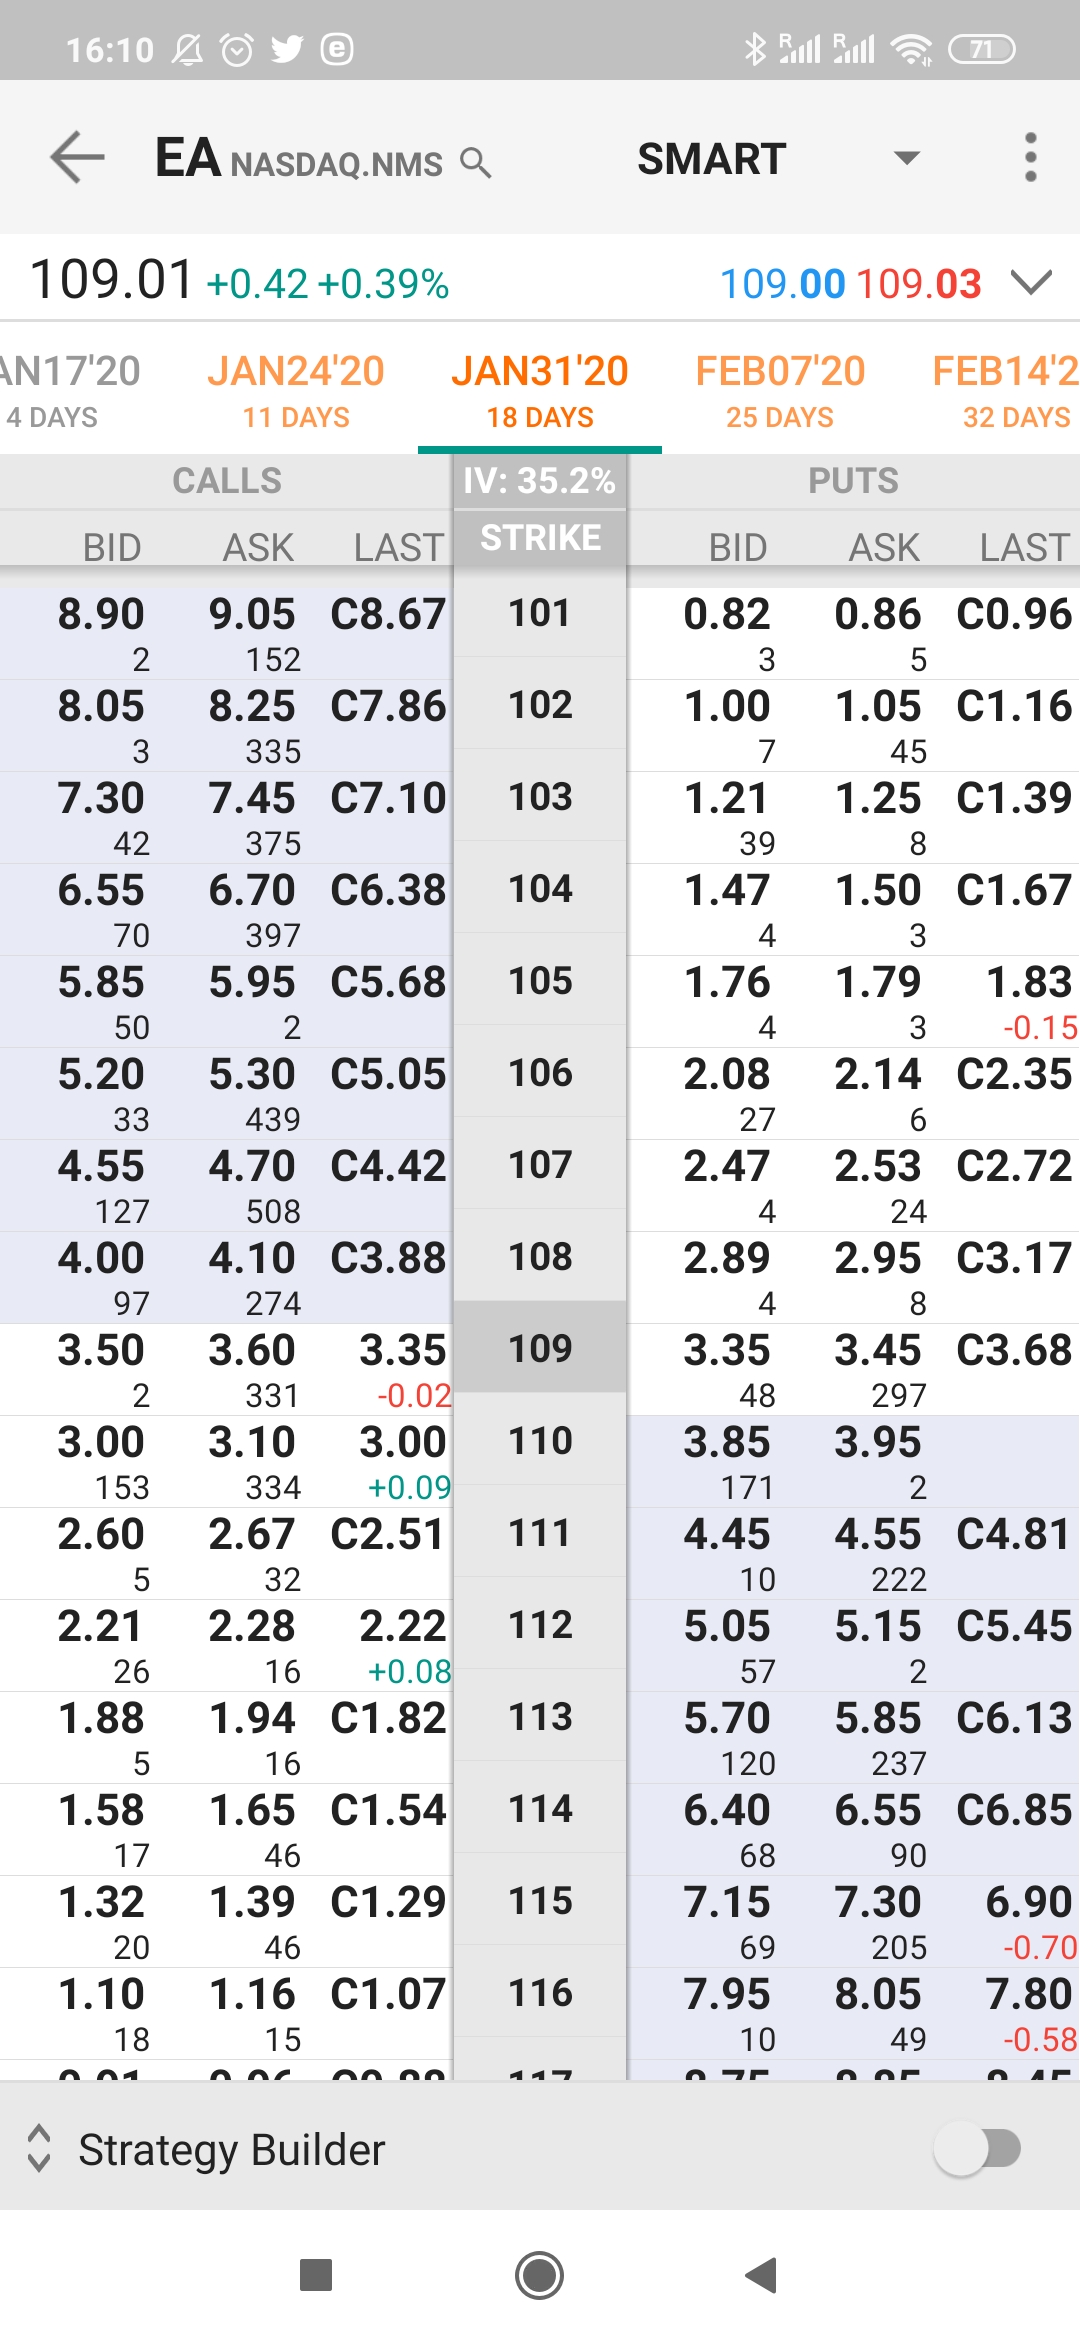Tap the 109.01 last price quote
Screen dimensions: 1080x2340
[x=112, y=280]
